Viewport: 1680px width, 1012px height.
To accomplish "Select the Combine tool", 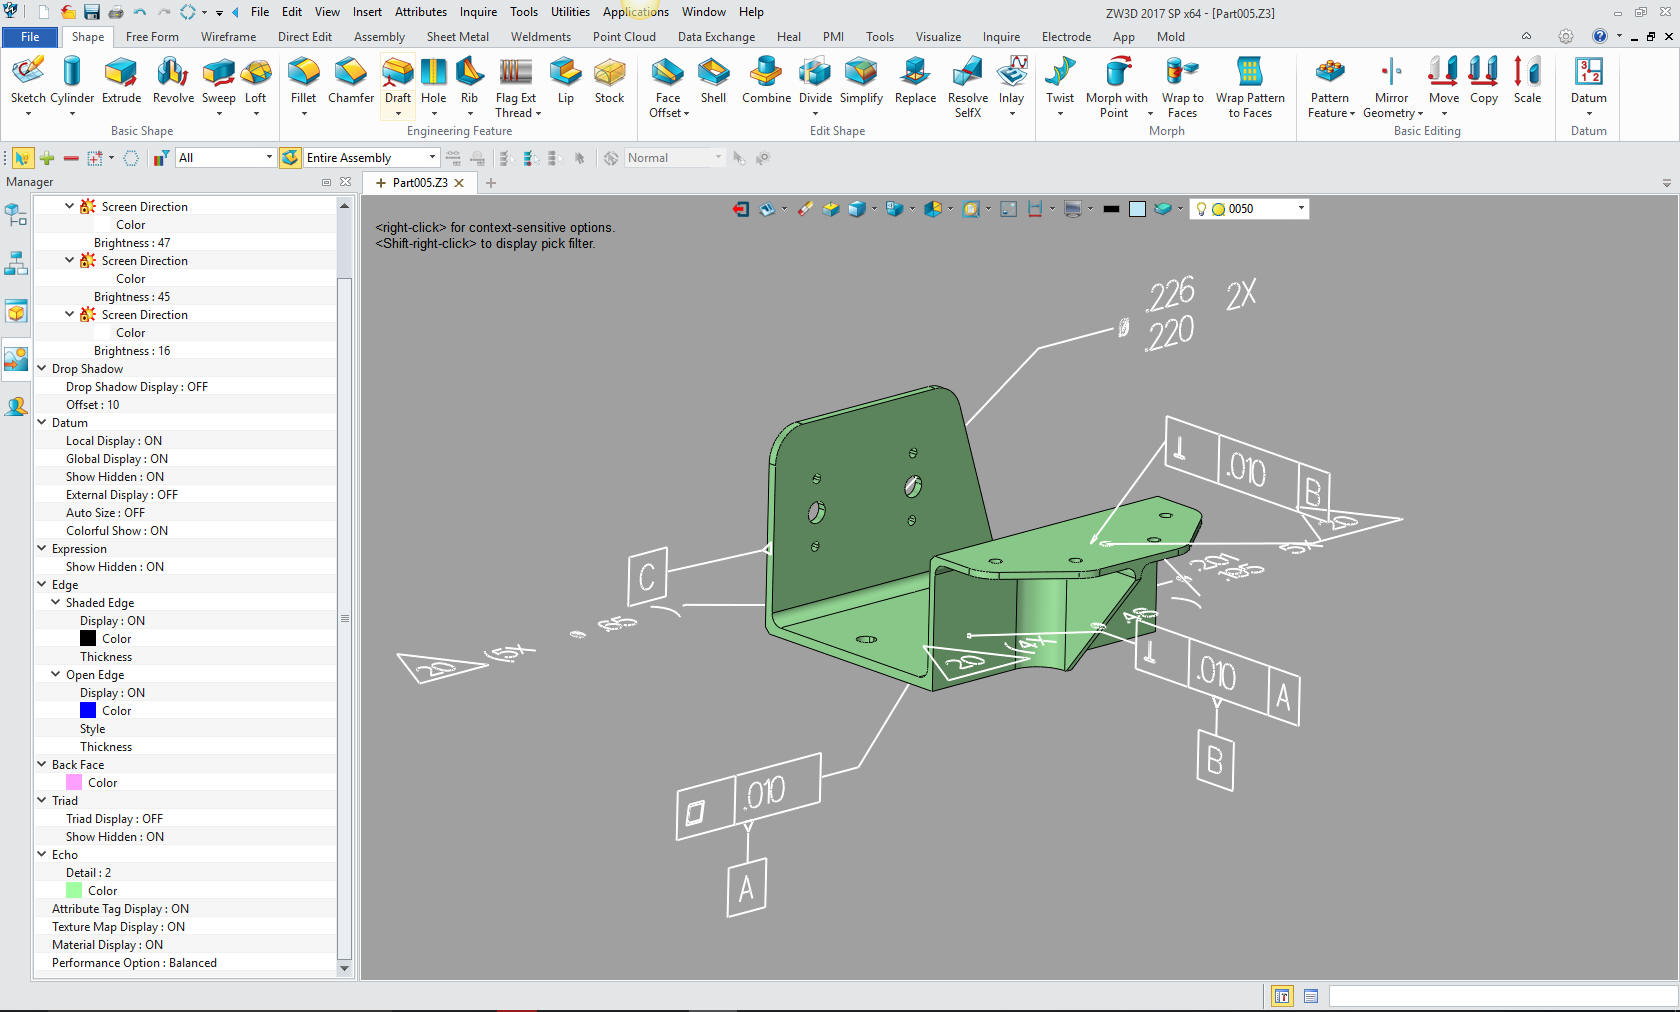I will click(766, 80).
